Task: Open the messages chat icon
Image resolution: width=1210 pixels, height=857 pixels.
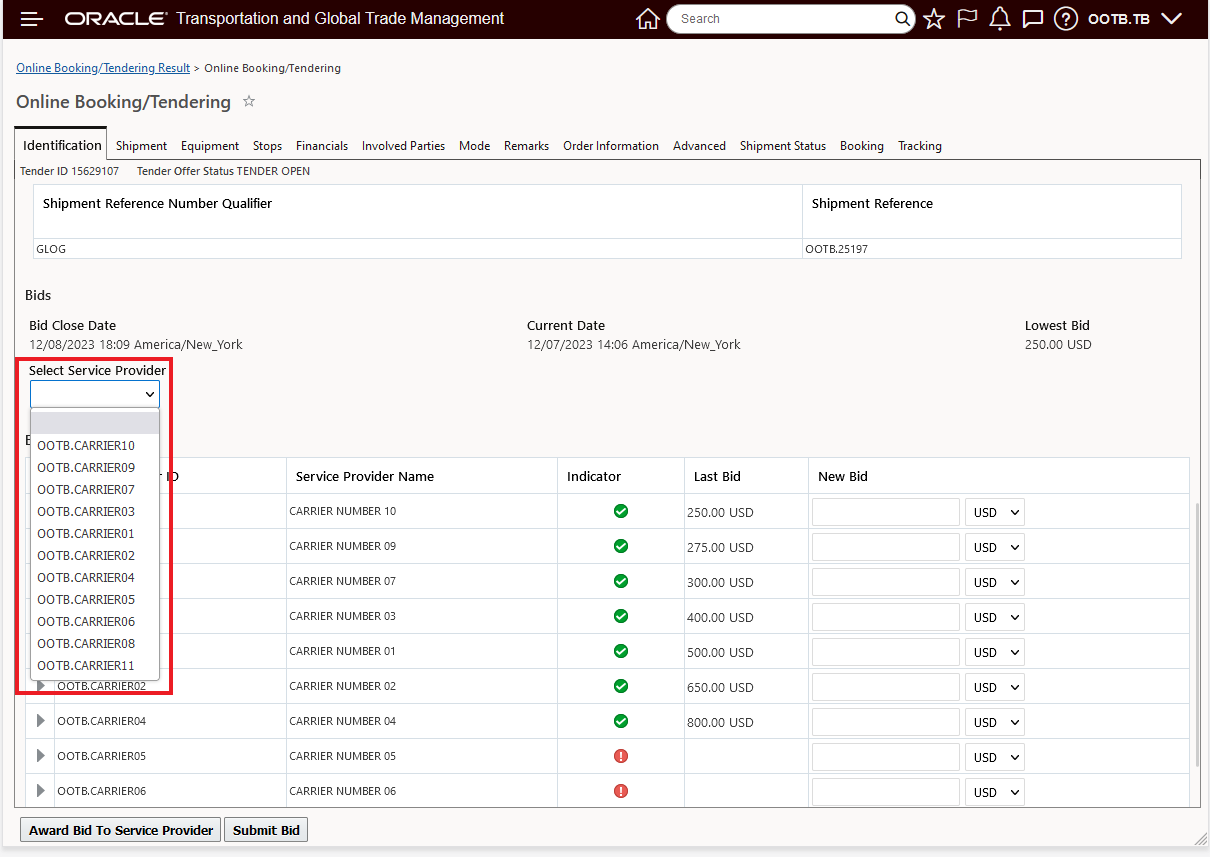Action: pos(1033,19)
